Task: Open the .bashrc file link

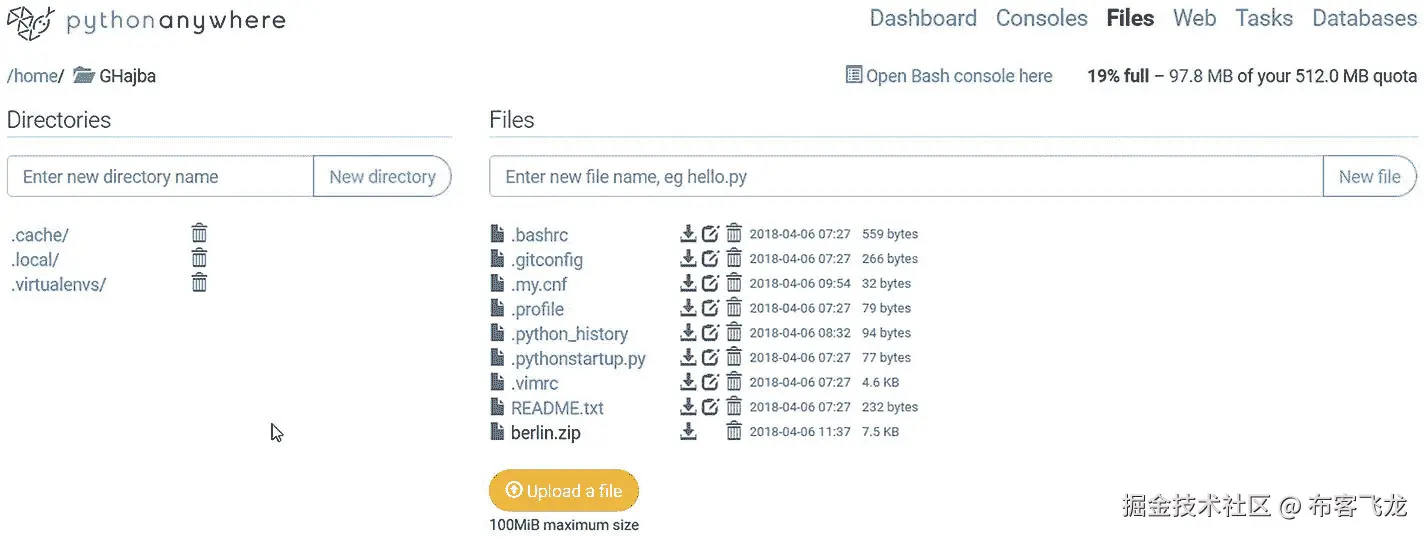Action: pyautogui.click(x=539, y=235)
